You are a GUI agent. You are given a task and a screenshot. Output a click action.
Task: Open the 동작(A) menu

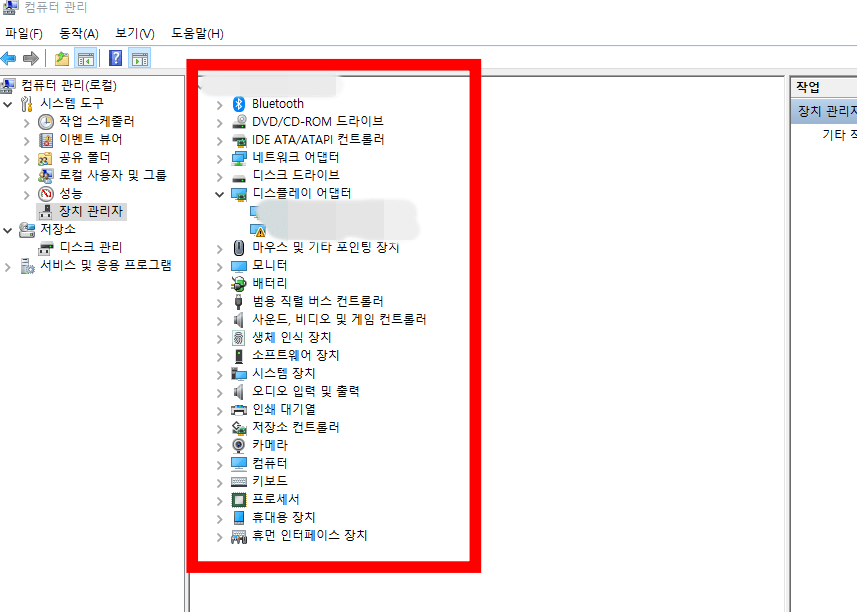tap(79, 33)
